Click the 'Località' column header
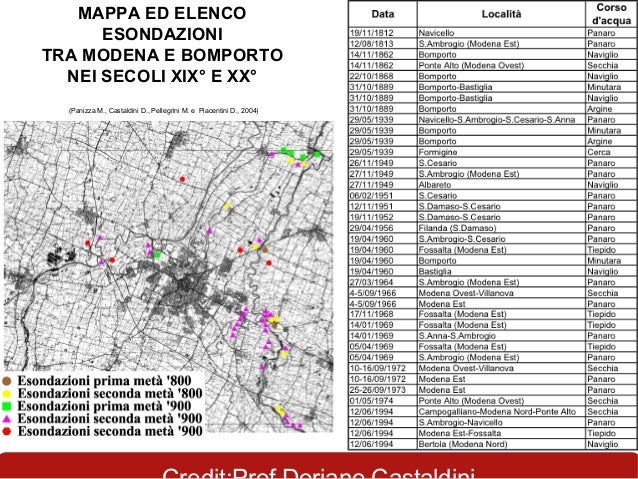This screenshot has height=479, width=638. (x=501, y=14)
